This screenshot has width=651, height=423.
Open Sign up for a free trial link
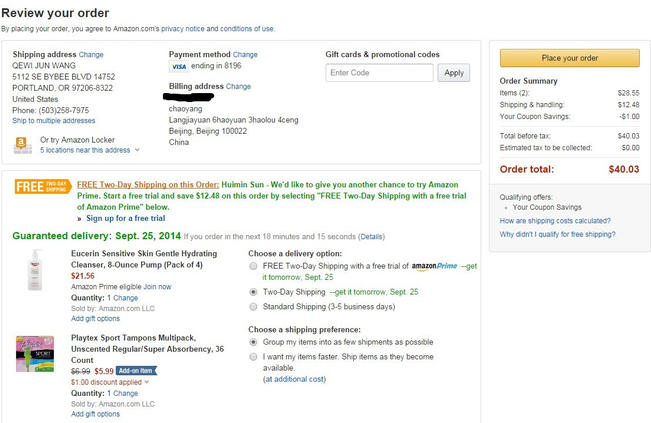point(125,218)
